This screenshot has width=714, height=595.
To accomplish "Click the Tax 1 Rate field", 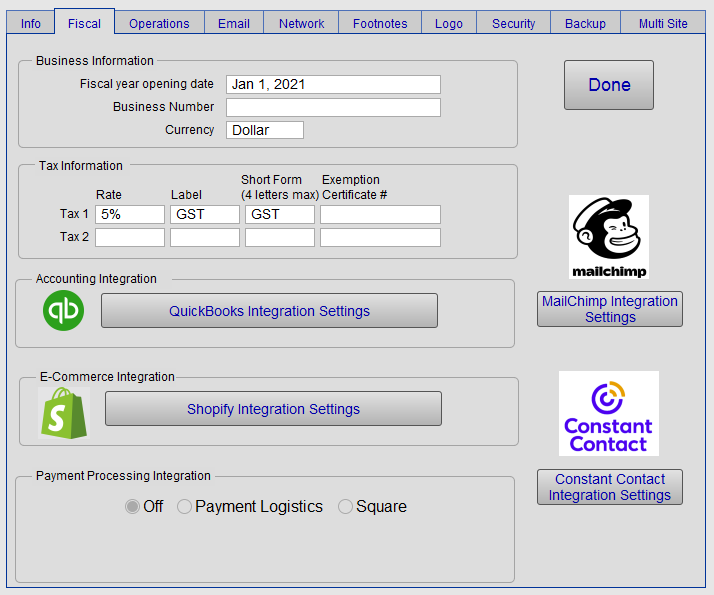I will [130, 214].
